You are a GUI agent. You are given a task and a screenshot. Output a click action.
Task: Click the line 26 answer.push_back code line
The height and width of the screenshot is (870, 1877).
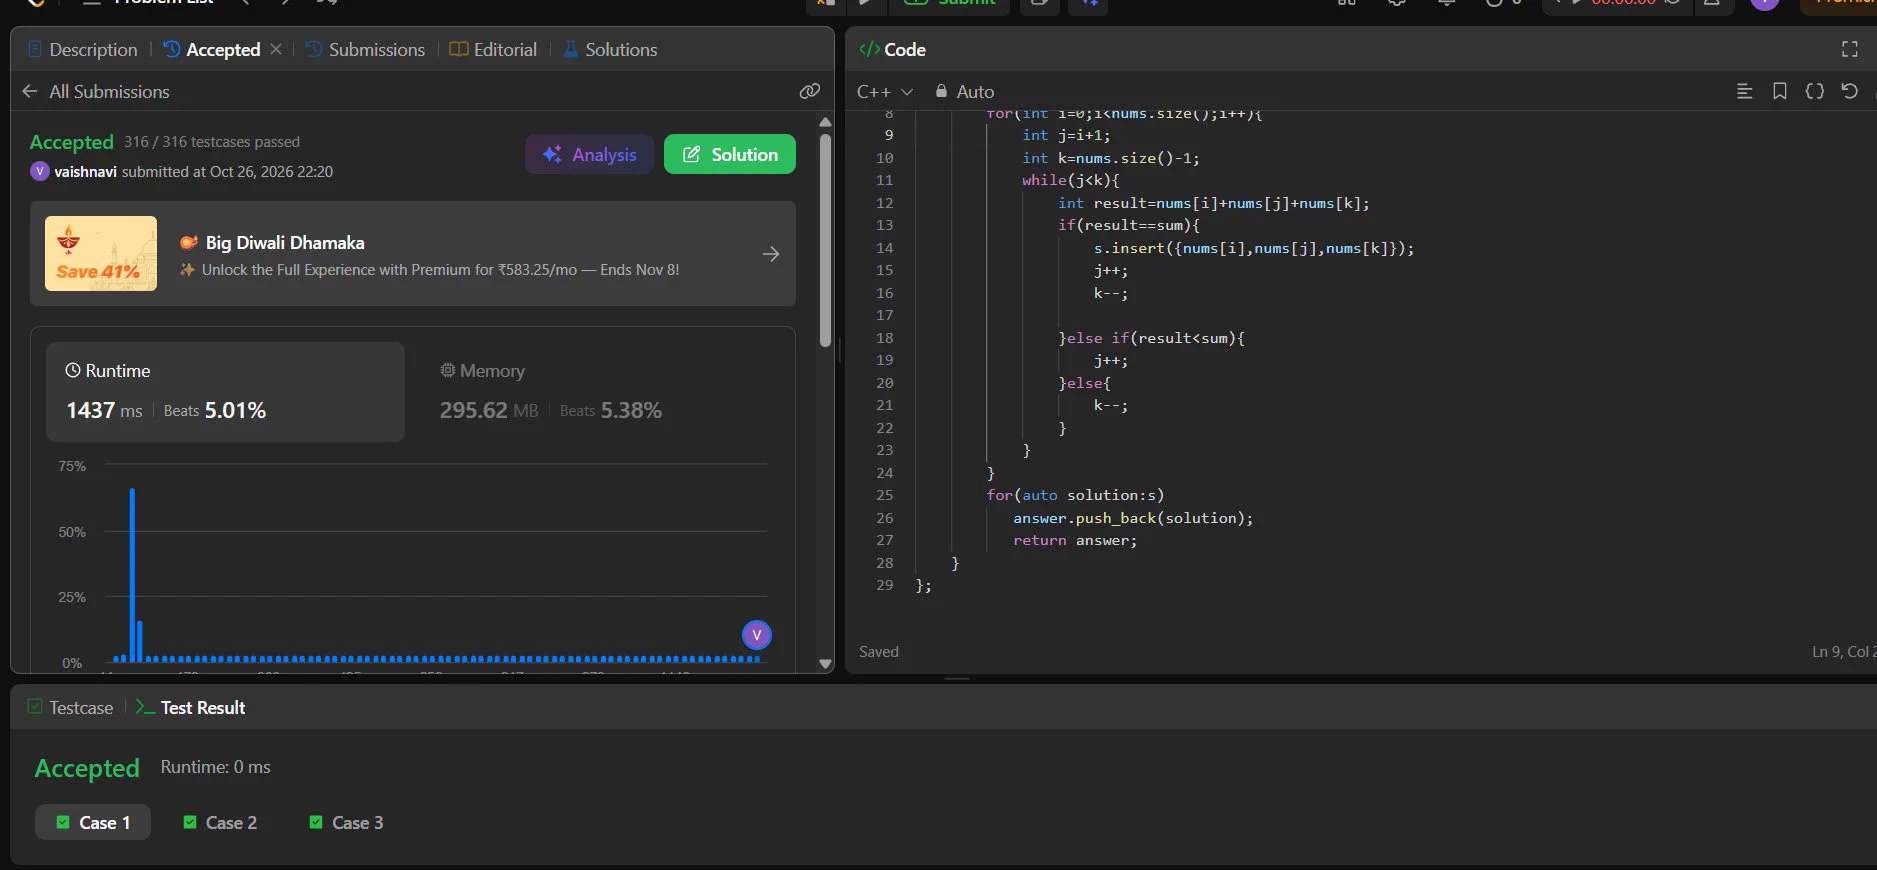pyautogui.click(x=1133, y=518)
